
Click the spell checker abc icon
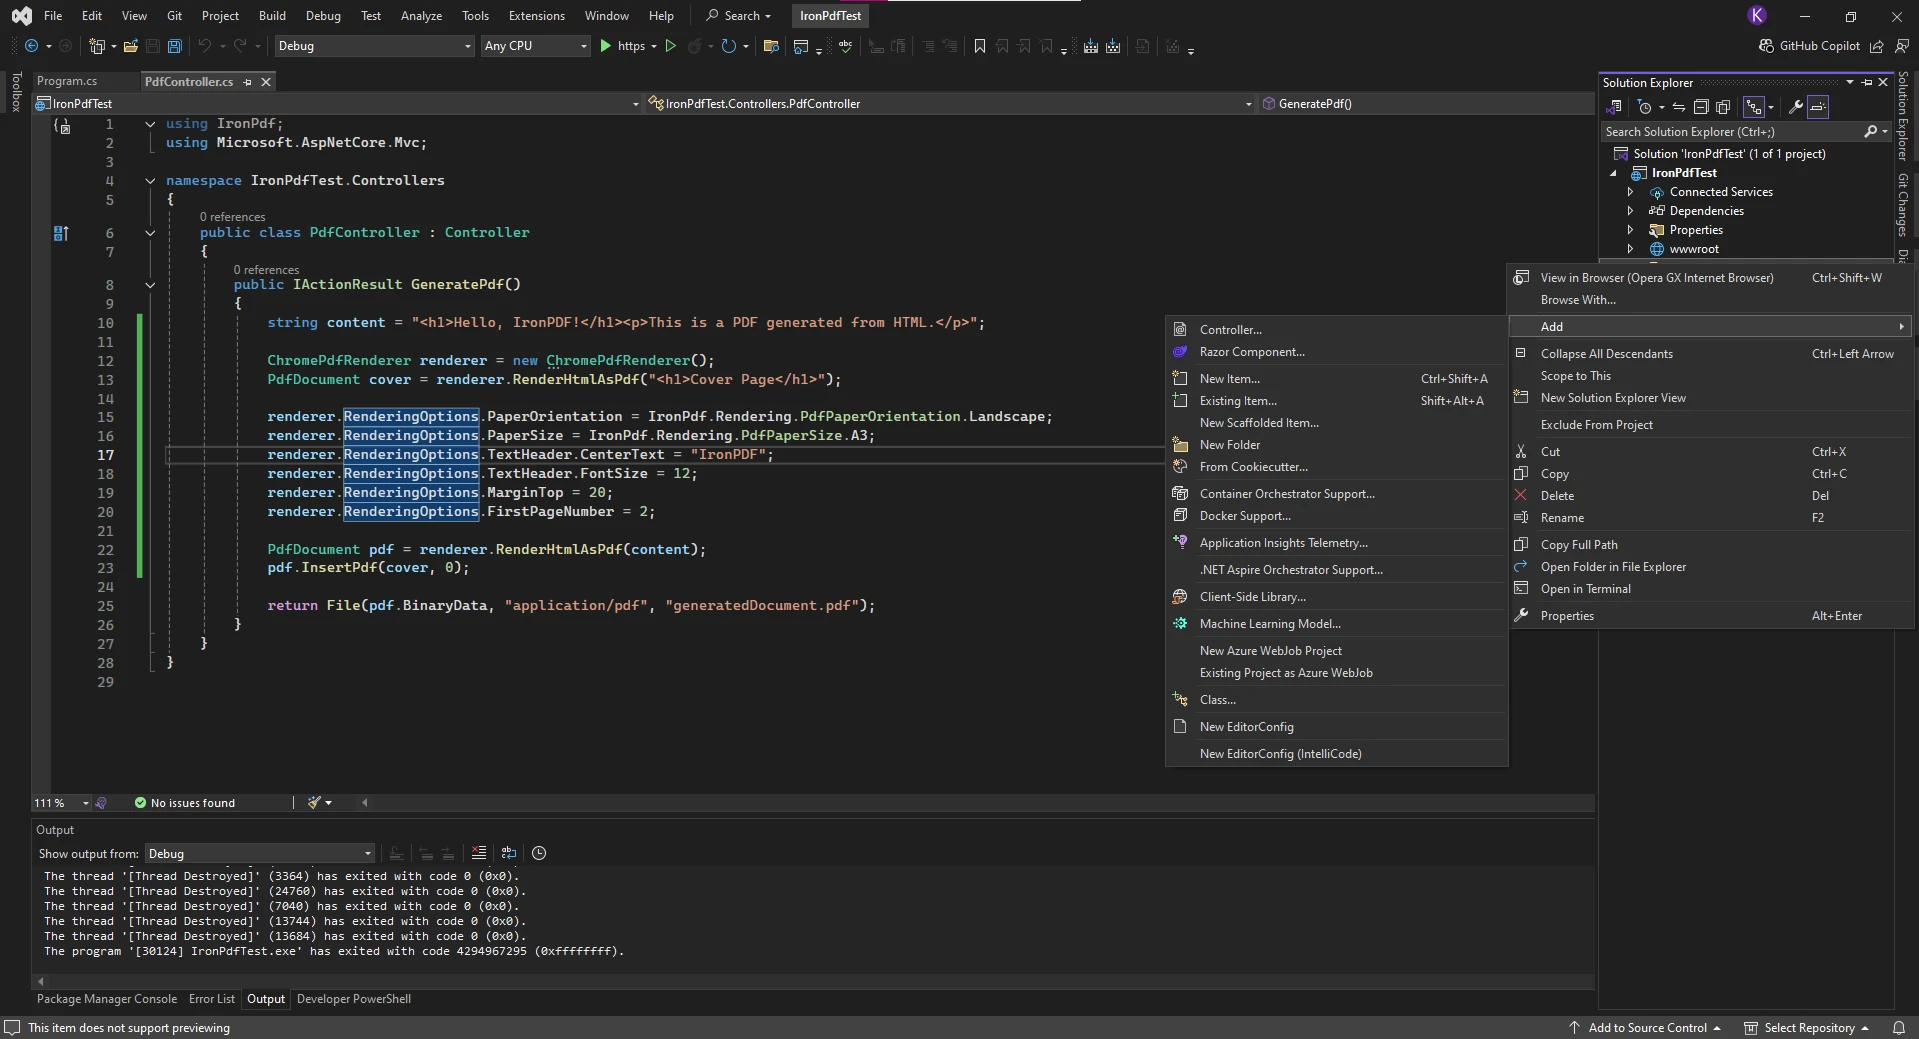pos(846,46)
